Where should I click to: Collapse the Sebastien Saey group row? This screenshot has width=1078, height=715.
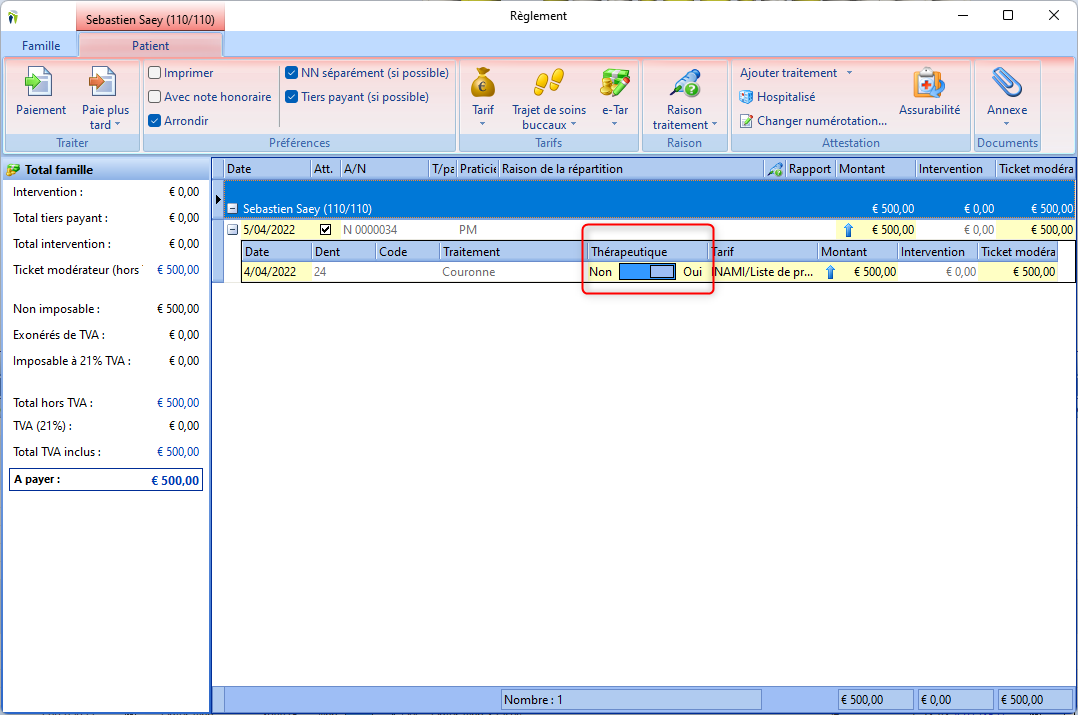pyautogui.click(x=232, y=208)
